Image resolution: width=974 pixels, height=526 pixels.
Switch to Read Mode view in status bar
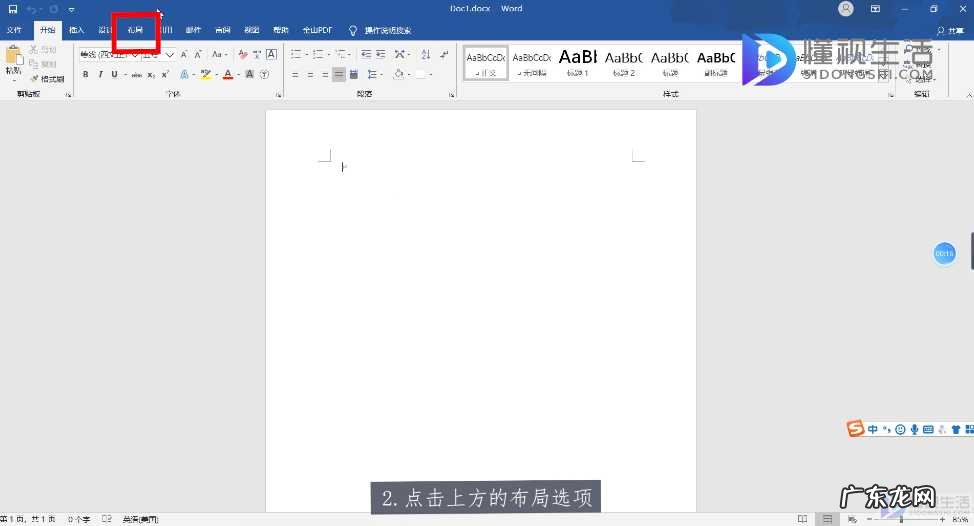[x=803, y=519]
